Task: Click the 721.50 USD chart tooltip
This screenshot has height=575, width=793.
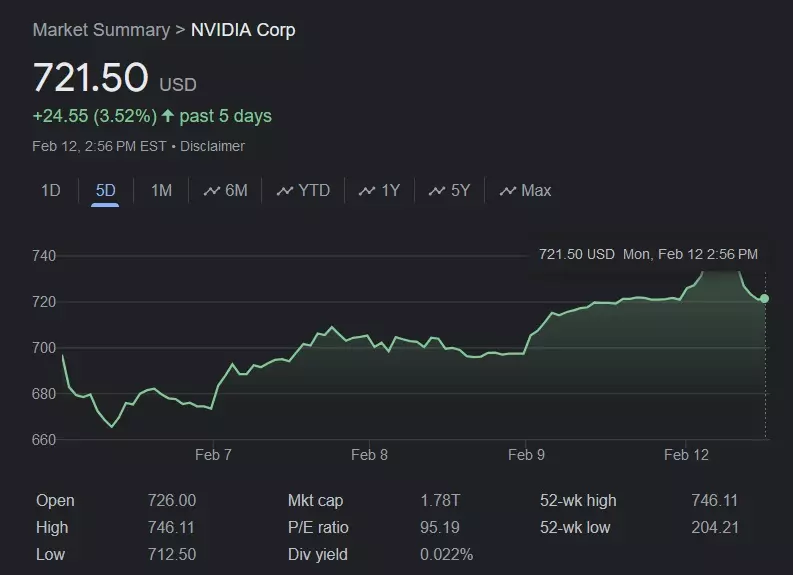Action: pyautogui.click(x=648, y=254)
